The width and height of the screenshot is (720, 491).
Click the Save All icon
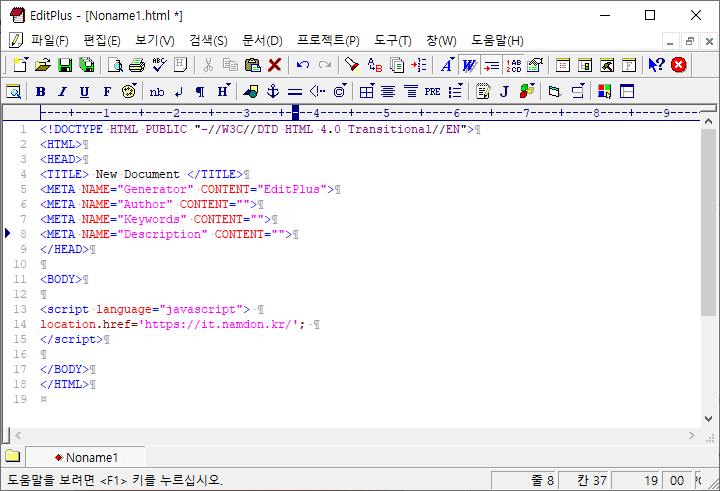(87, 65)
